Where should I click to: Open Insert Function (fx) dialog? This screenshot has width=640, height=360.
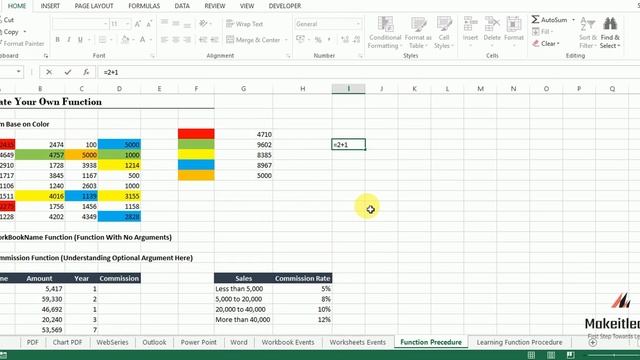pyautogui.click(x=86, y=72)
